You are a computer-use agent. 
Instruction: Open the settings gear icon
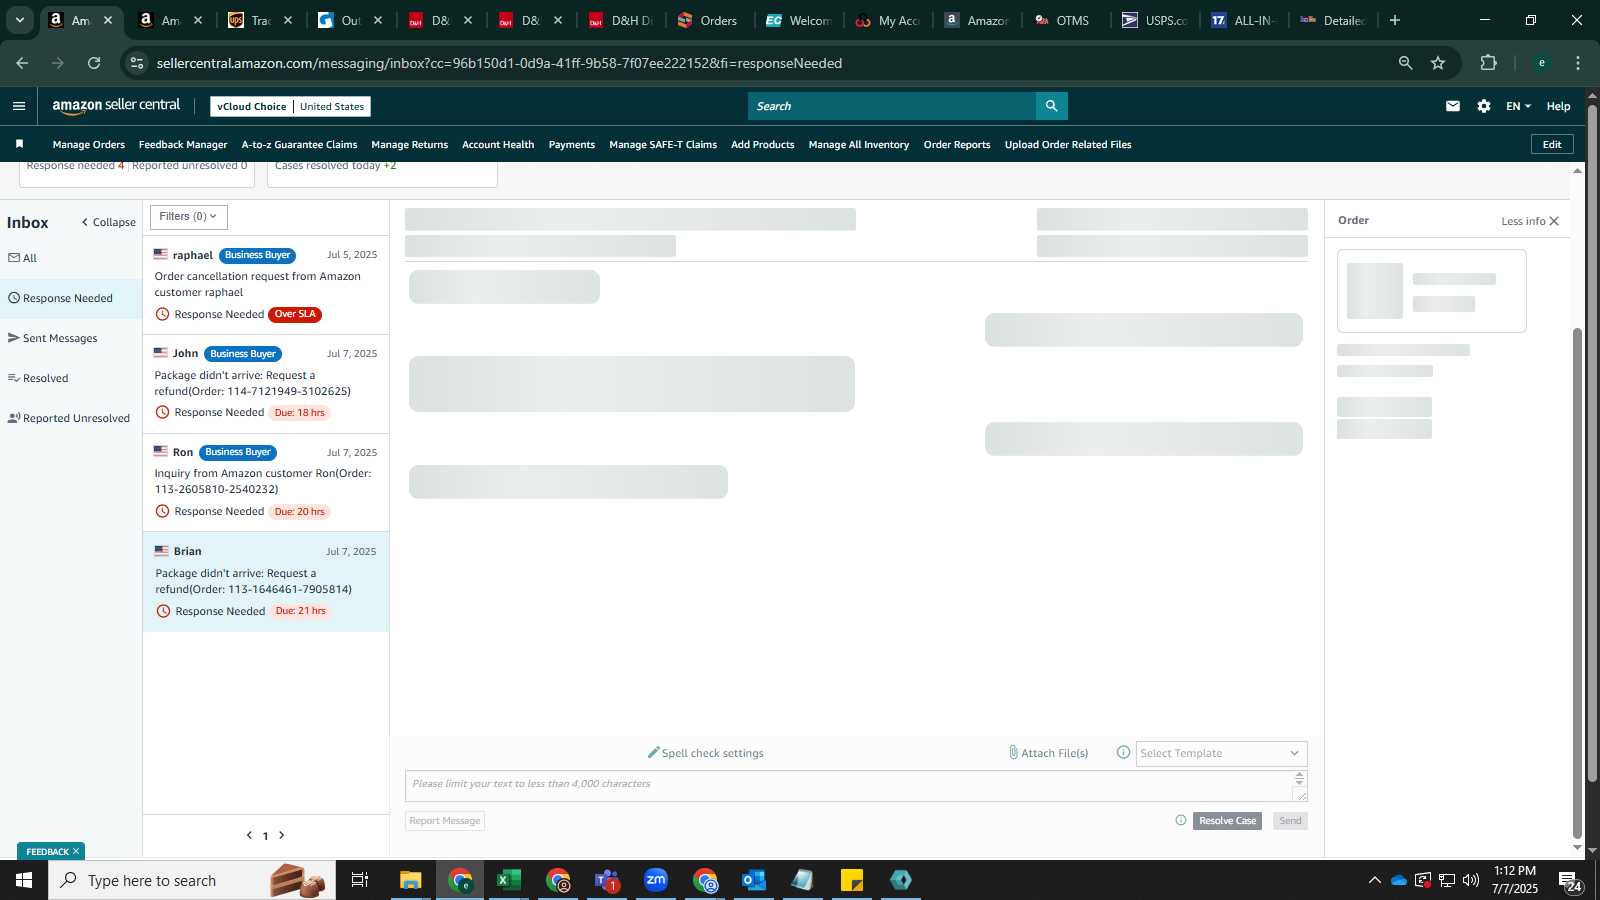1484,106
